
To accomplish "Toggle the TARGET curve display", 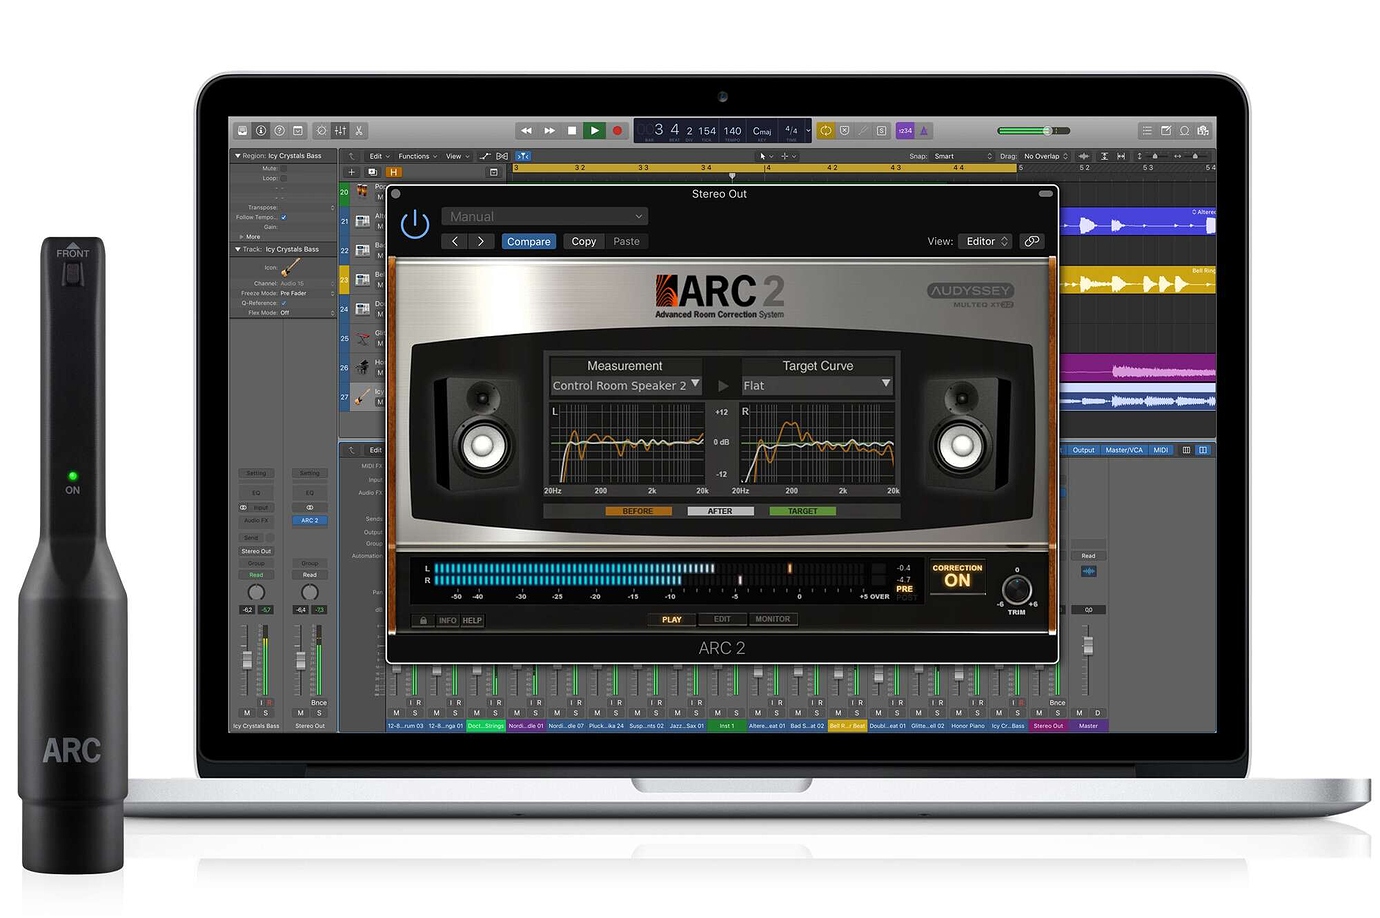I will [x=802, y=511].
